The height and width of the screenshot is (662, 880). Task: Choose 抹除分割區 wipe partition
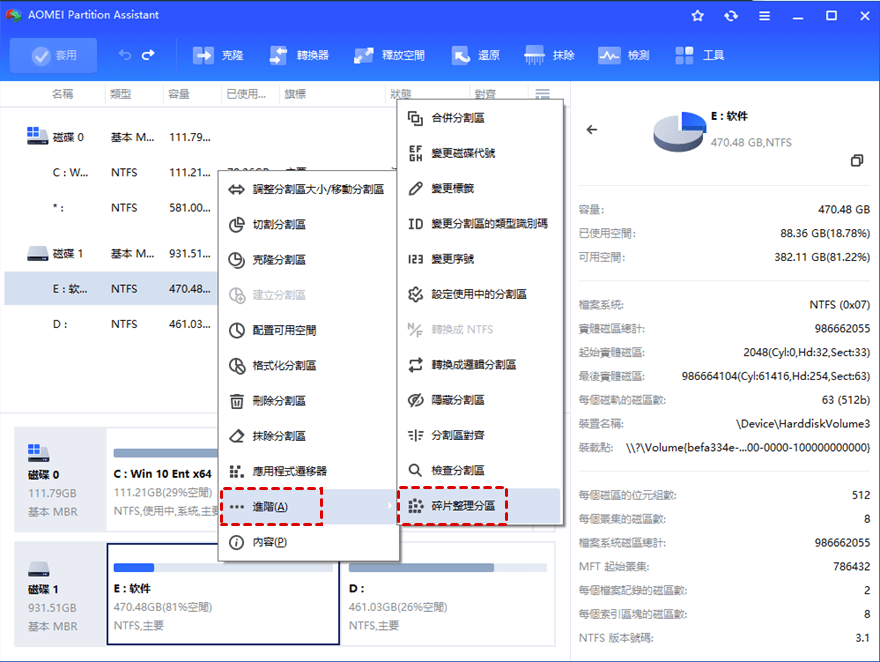tap(308, 436)
